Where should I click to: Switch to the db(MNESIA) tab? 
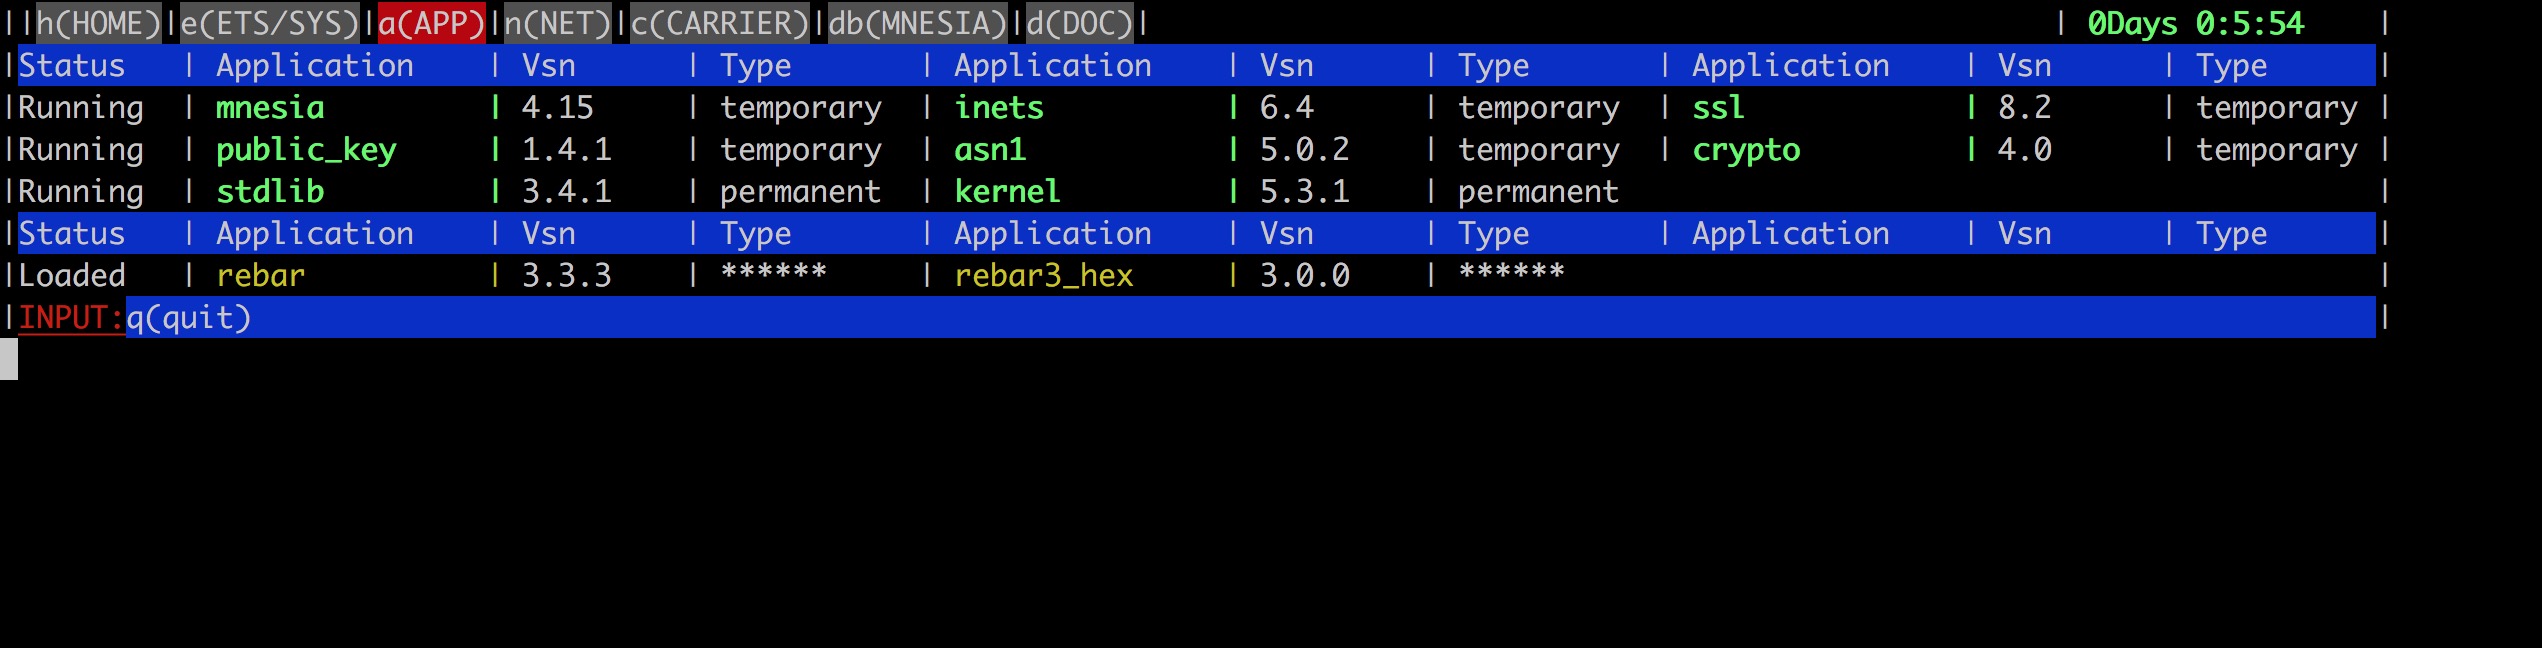pyautogui.click(x=917, y=23)
